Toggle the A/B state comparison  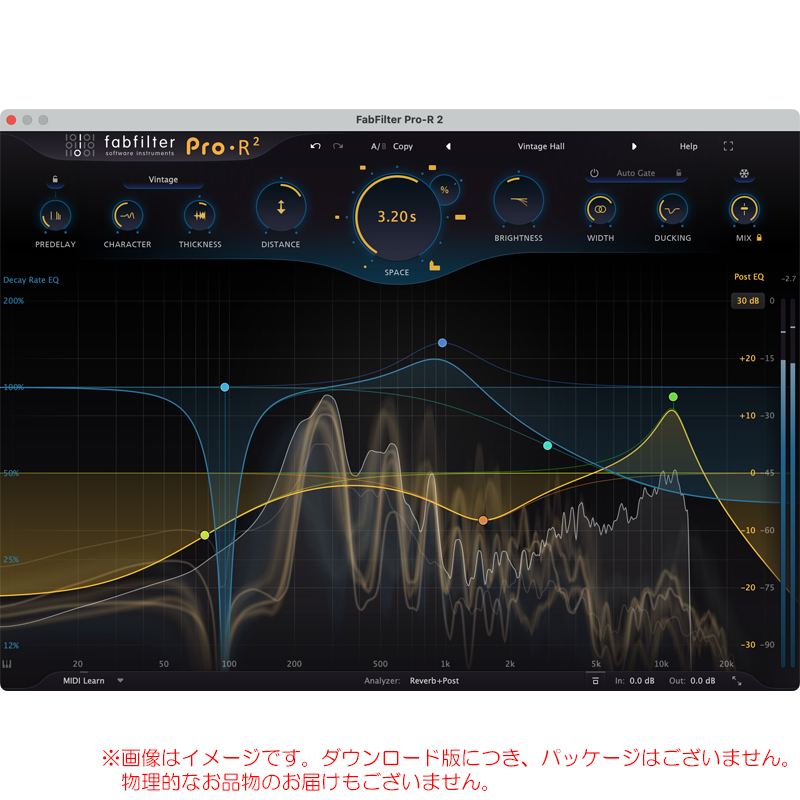pos(378,146)
